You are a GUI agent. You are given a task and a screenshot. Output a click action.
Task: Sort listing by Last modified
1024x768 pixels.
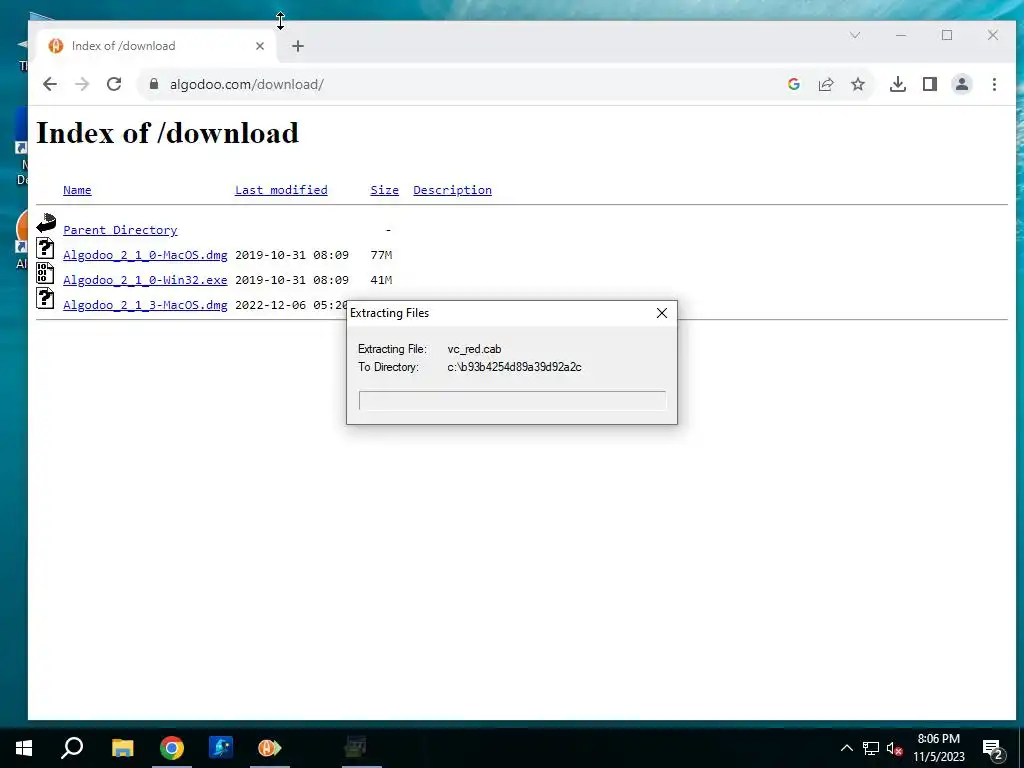(281, 190)
